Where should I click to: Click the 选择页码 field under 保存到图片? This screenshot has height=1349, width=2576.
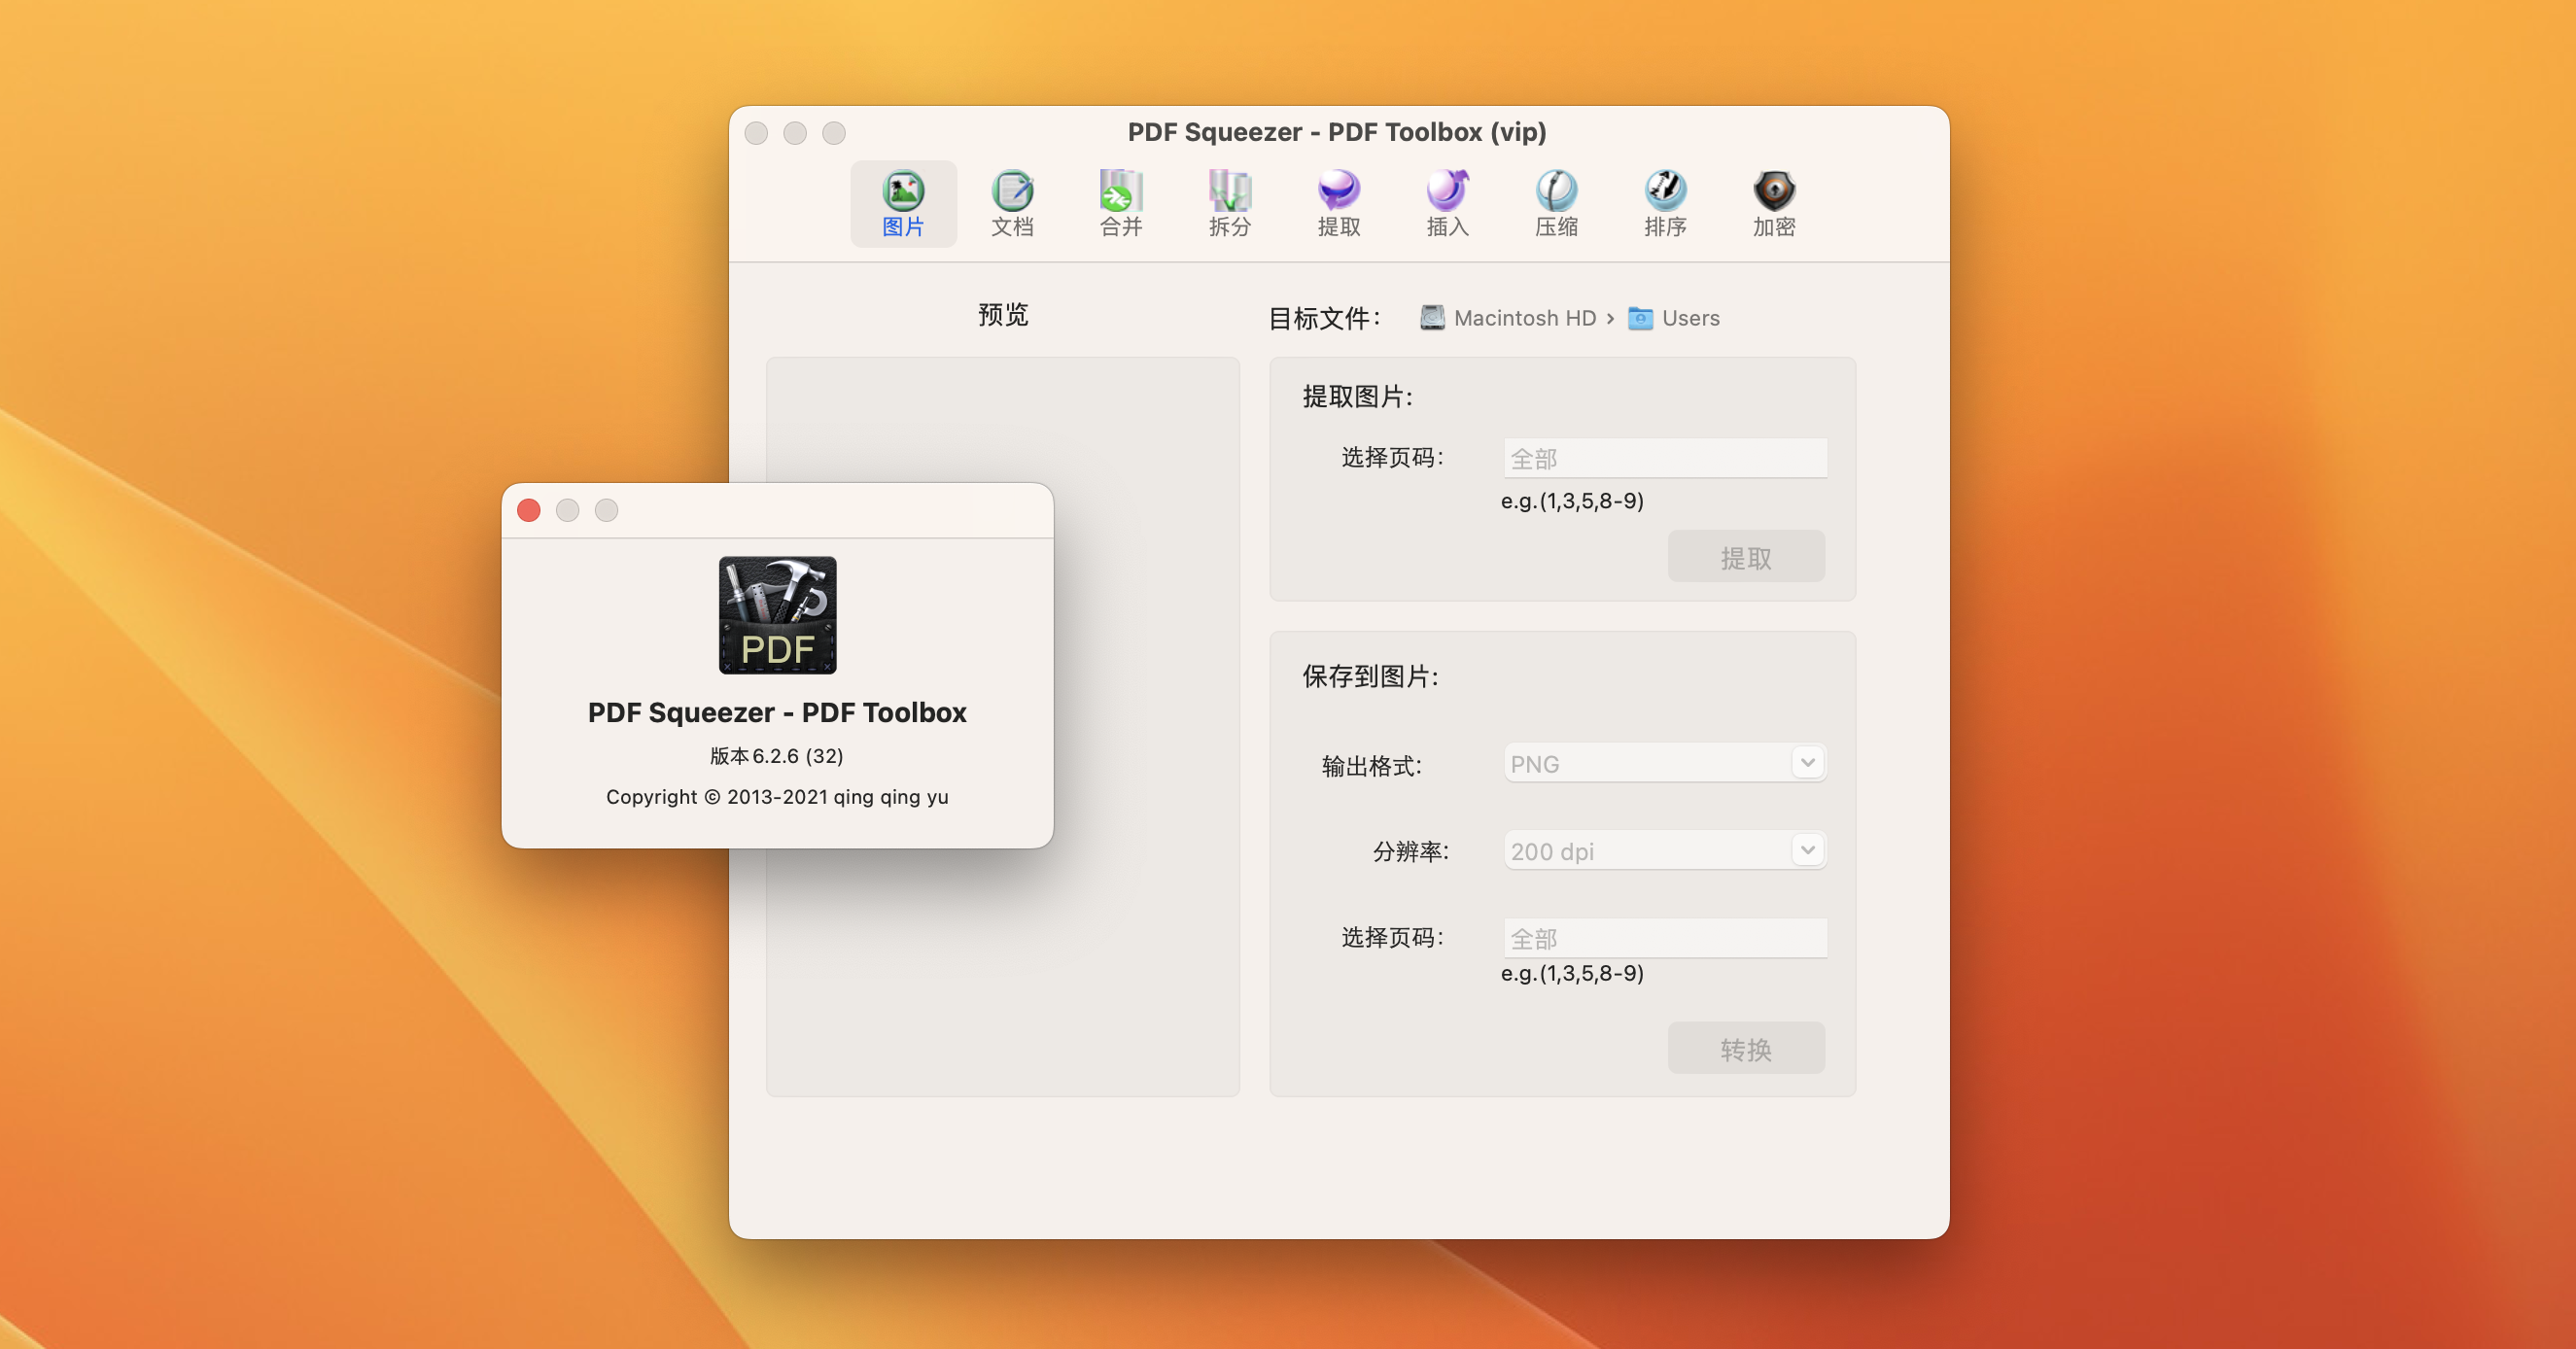tap(1665, 938)
